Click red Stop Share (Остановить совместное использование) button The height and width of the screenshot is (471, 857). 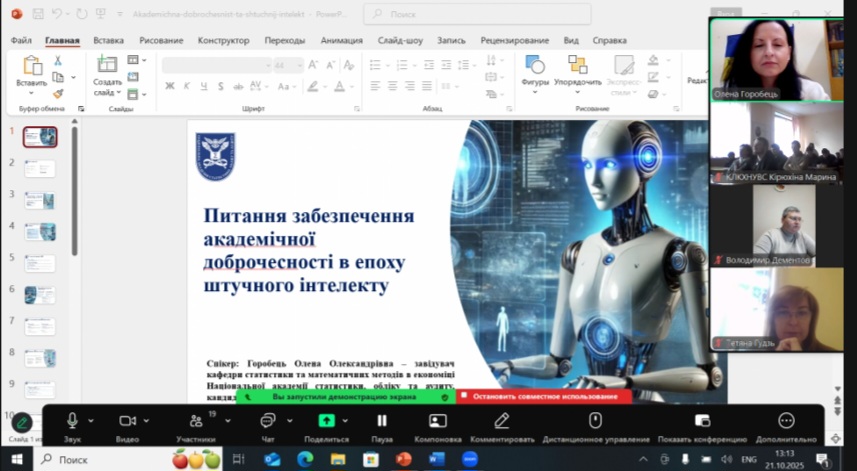pyautogui.click(x=545, y=396)
